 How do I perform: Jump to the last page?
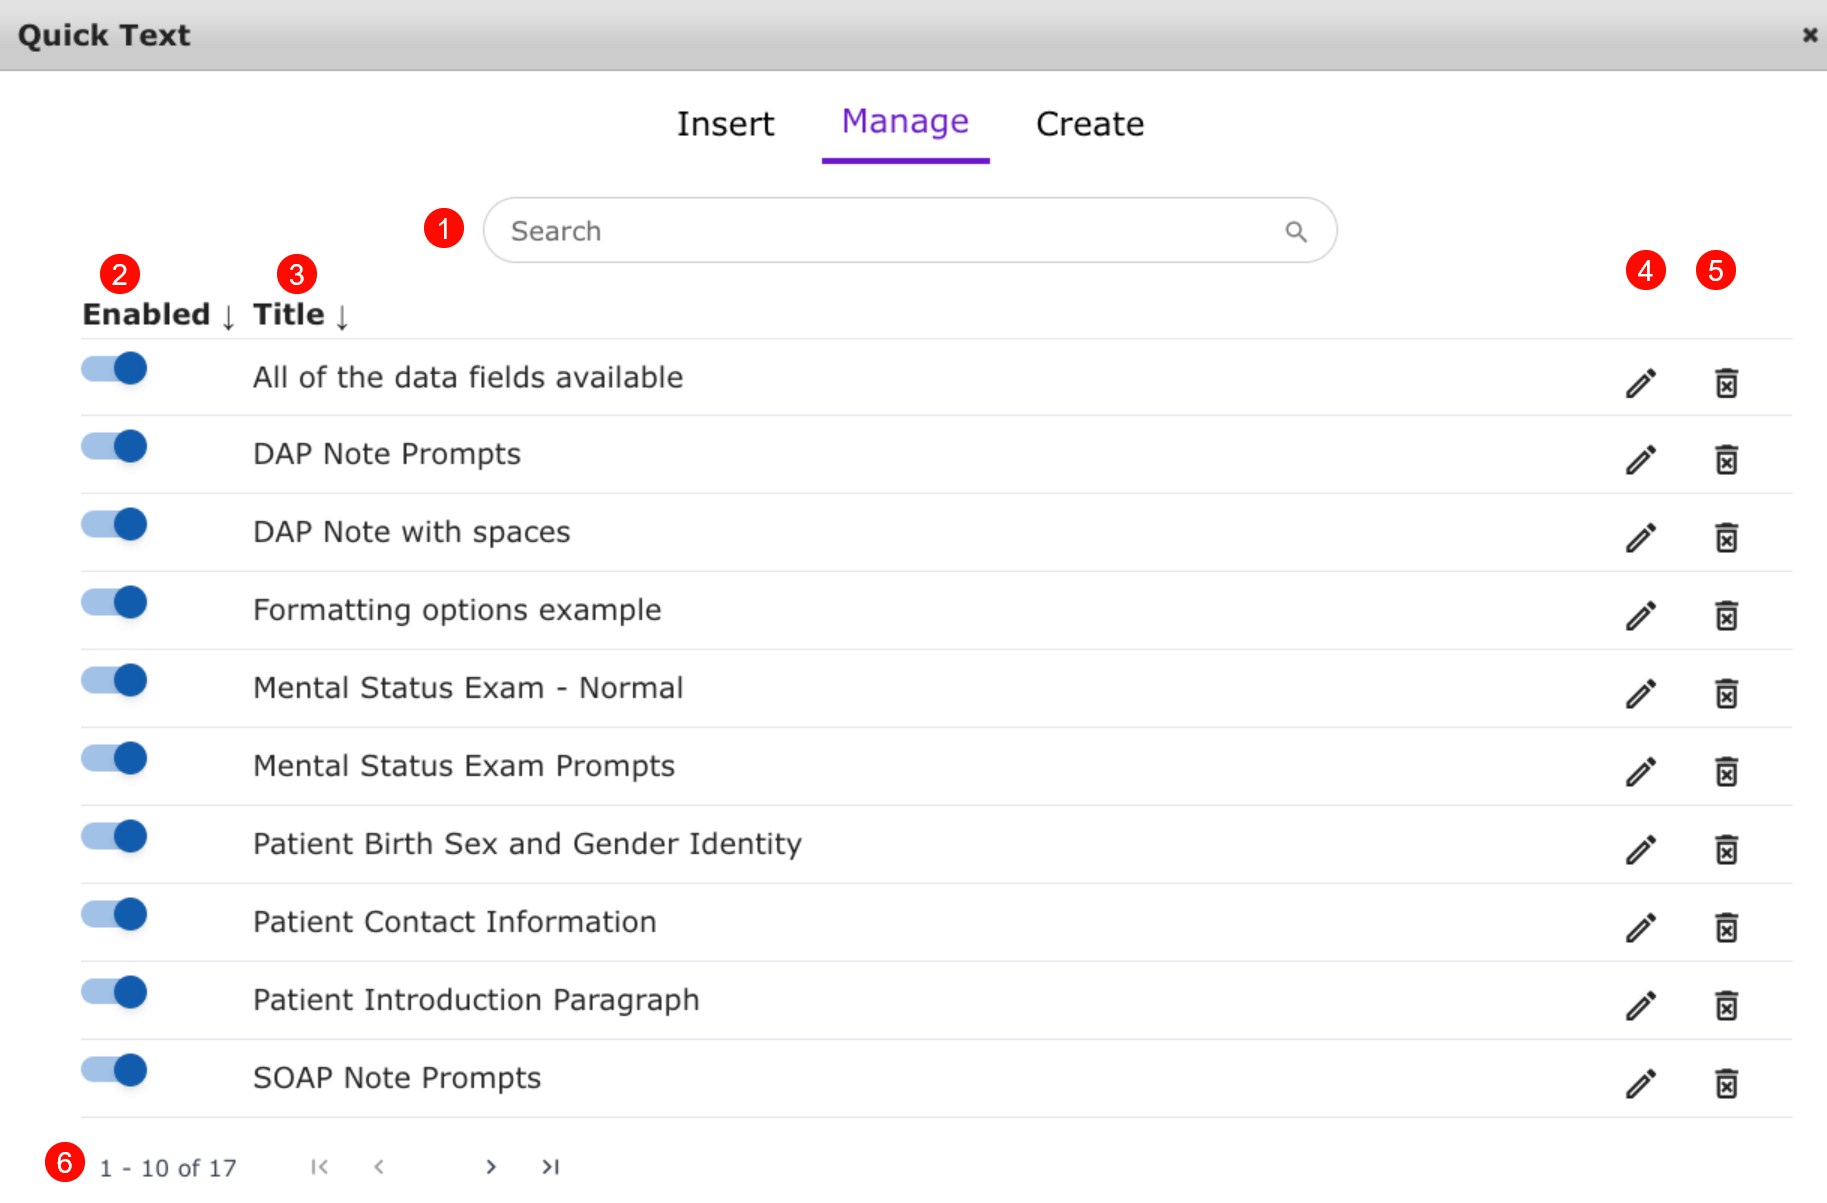click(x=550, y=1167)
